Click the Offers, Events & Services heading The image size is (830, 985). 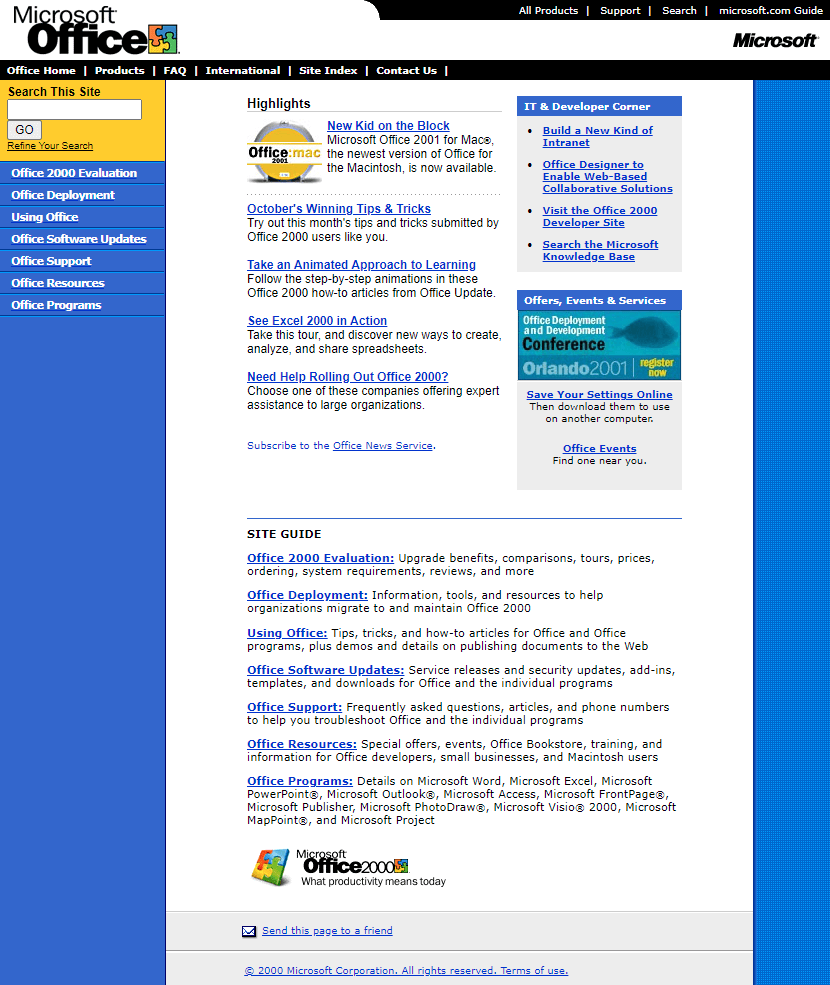595,300
